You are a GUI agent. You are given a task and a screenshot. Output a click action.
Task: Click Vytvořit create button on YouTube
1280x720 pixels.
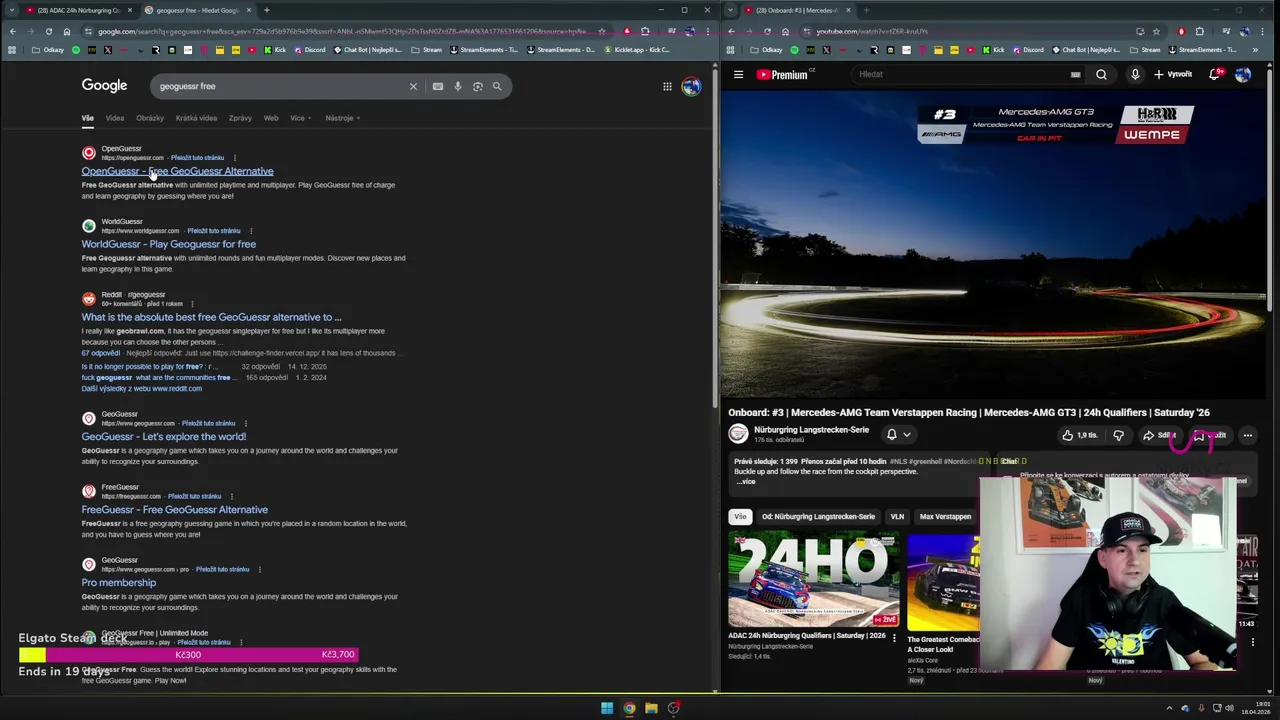point(1173,74)
